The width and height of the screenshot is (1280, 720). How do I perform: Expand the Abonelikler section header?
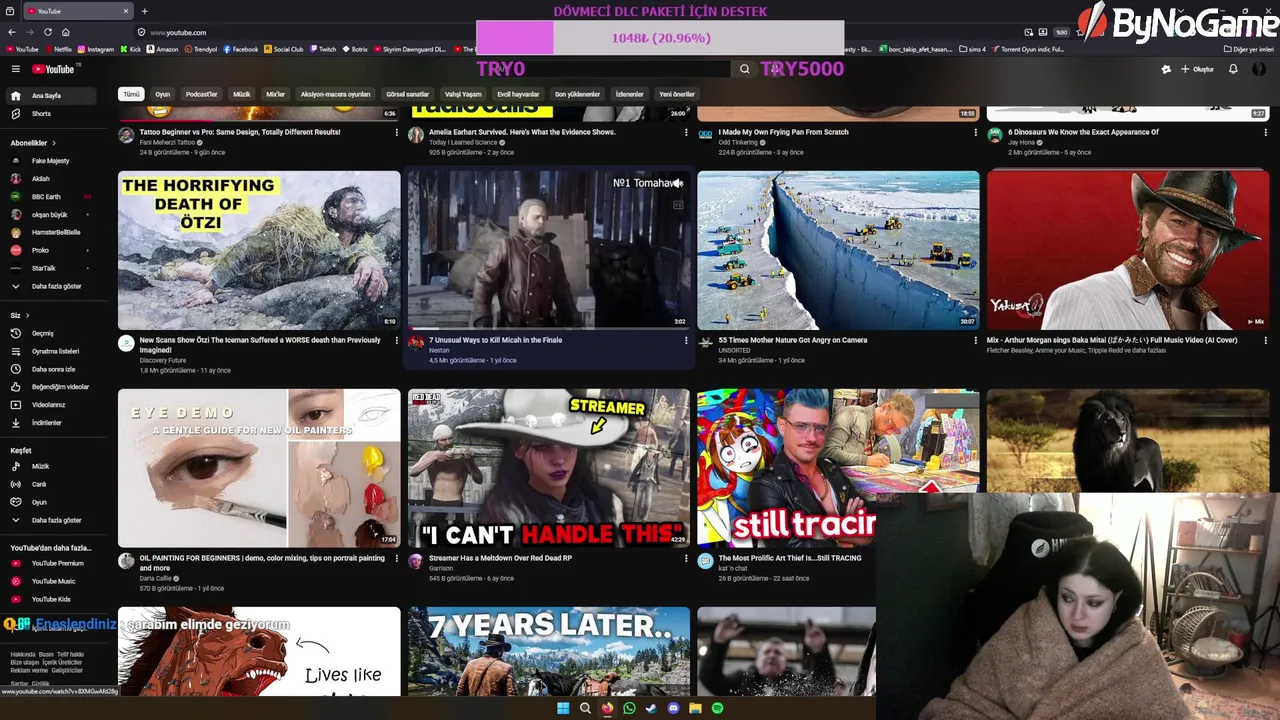(33, 143)
